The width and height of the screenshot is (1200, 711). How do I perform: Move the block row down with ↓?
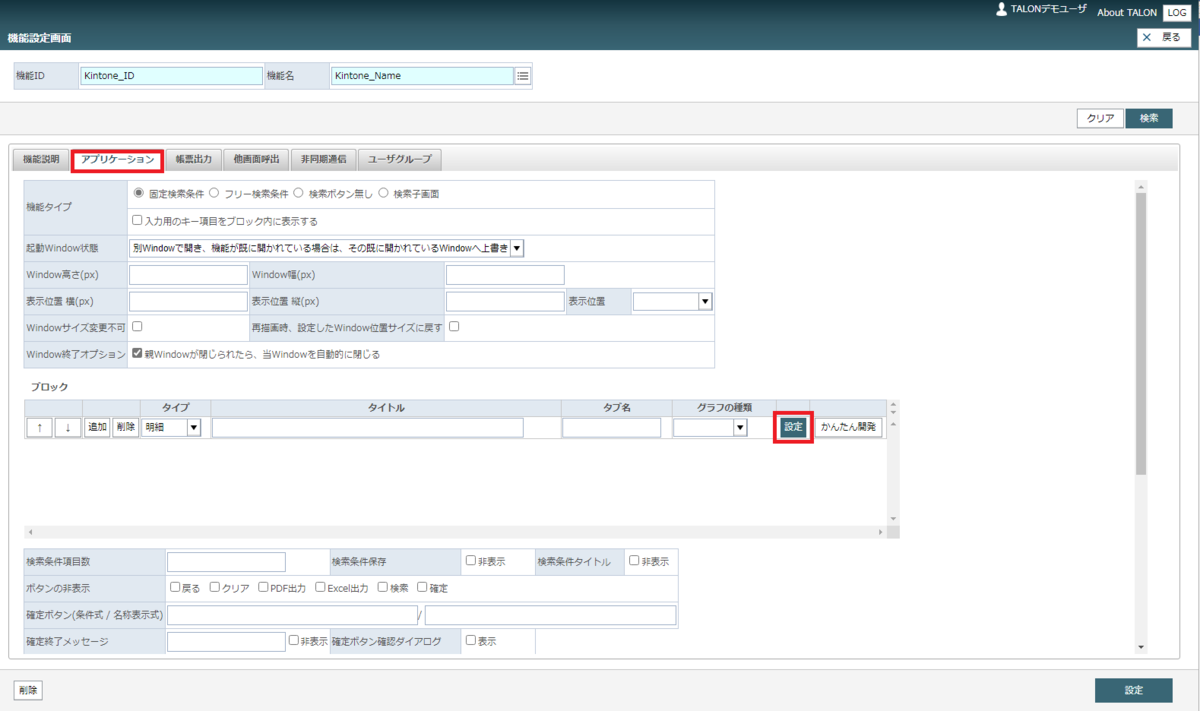[68, 427]
